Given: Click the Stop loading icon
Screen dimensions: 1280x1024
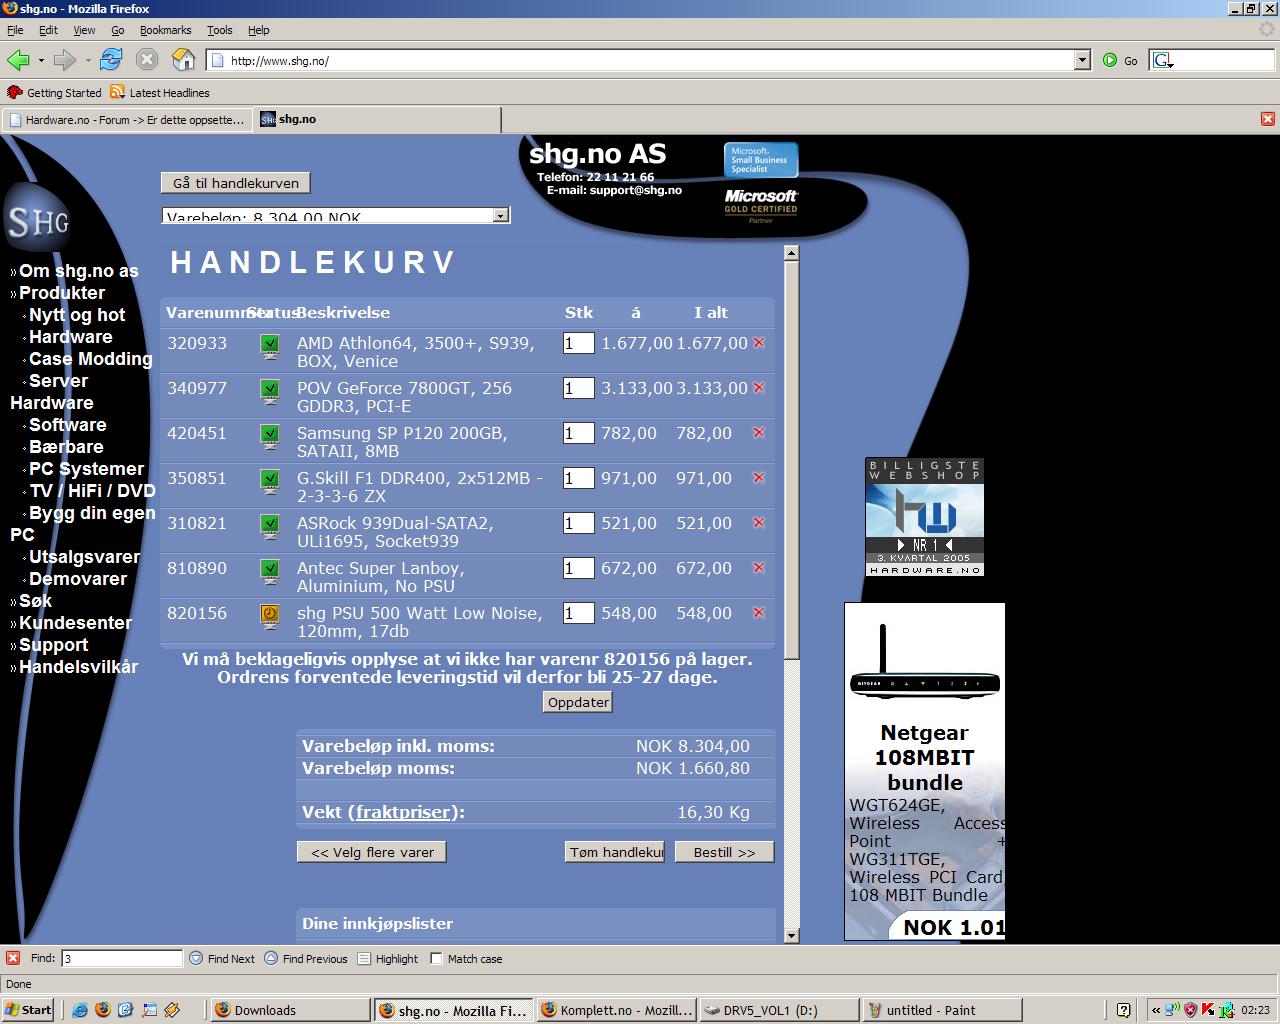Looking at the screenshot, I should (x=147, y=60).
